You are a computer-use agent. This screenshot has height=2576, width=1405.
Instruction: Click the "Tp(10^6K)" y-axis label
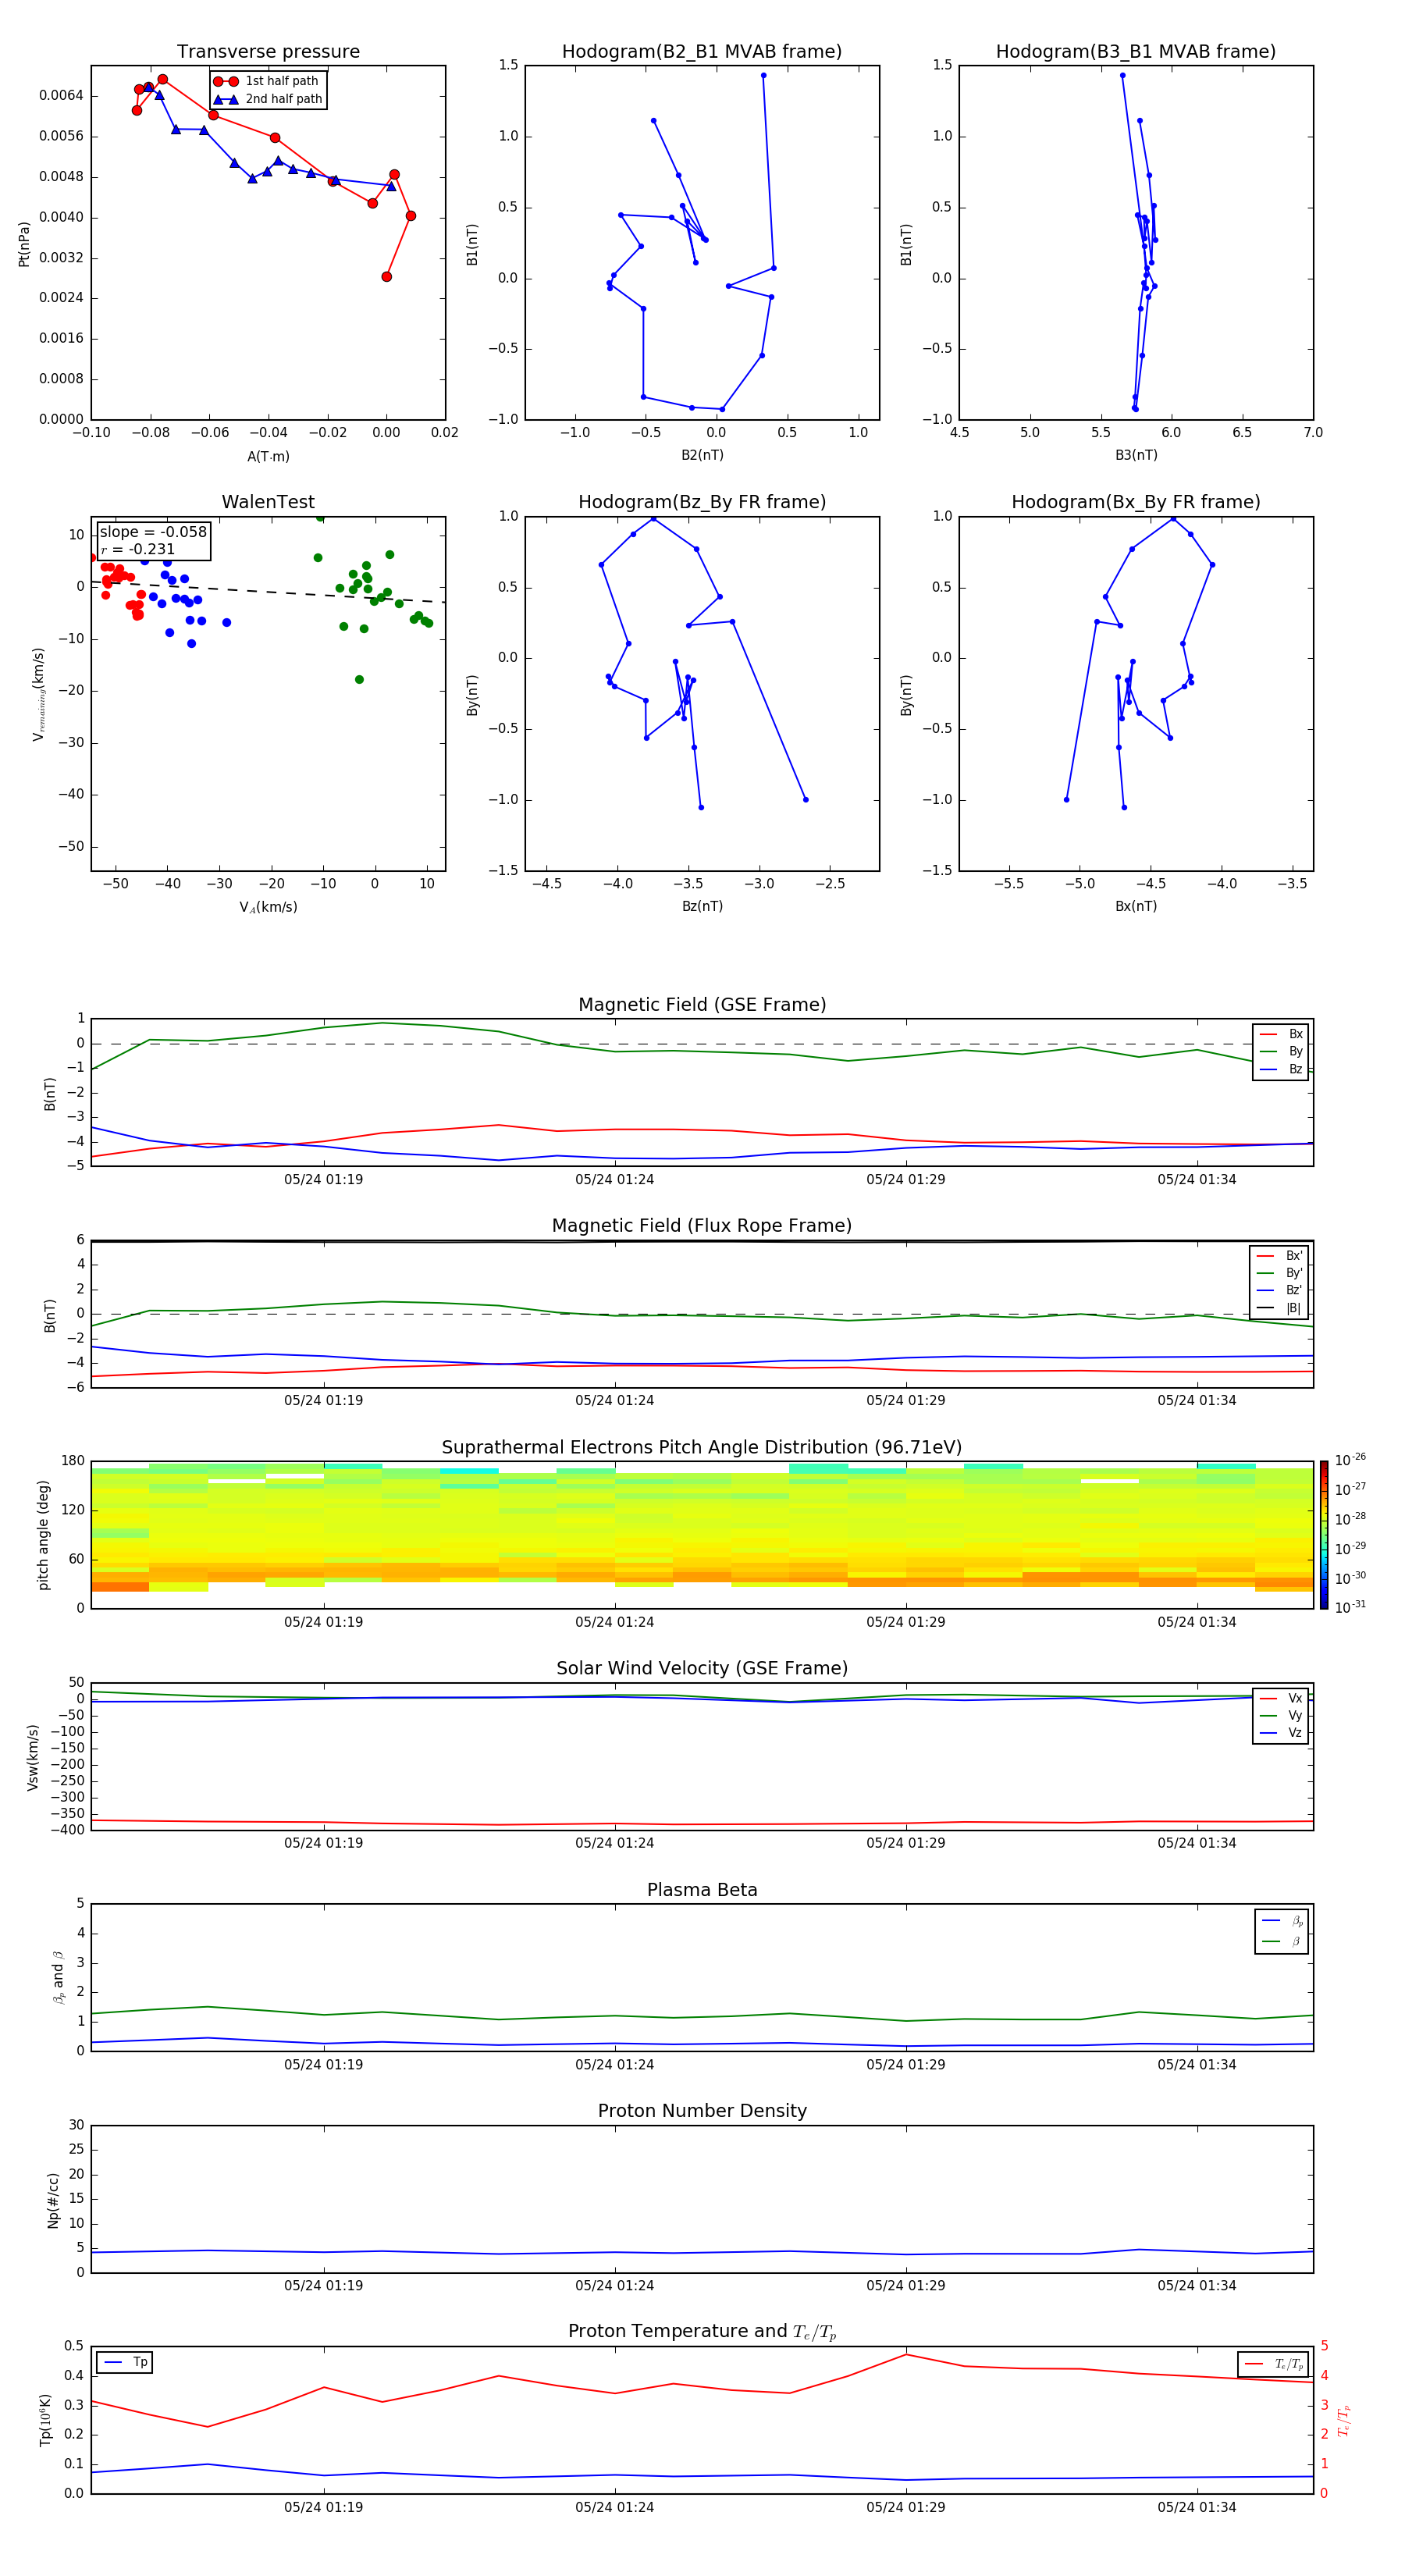coord(45,2421)
